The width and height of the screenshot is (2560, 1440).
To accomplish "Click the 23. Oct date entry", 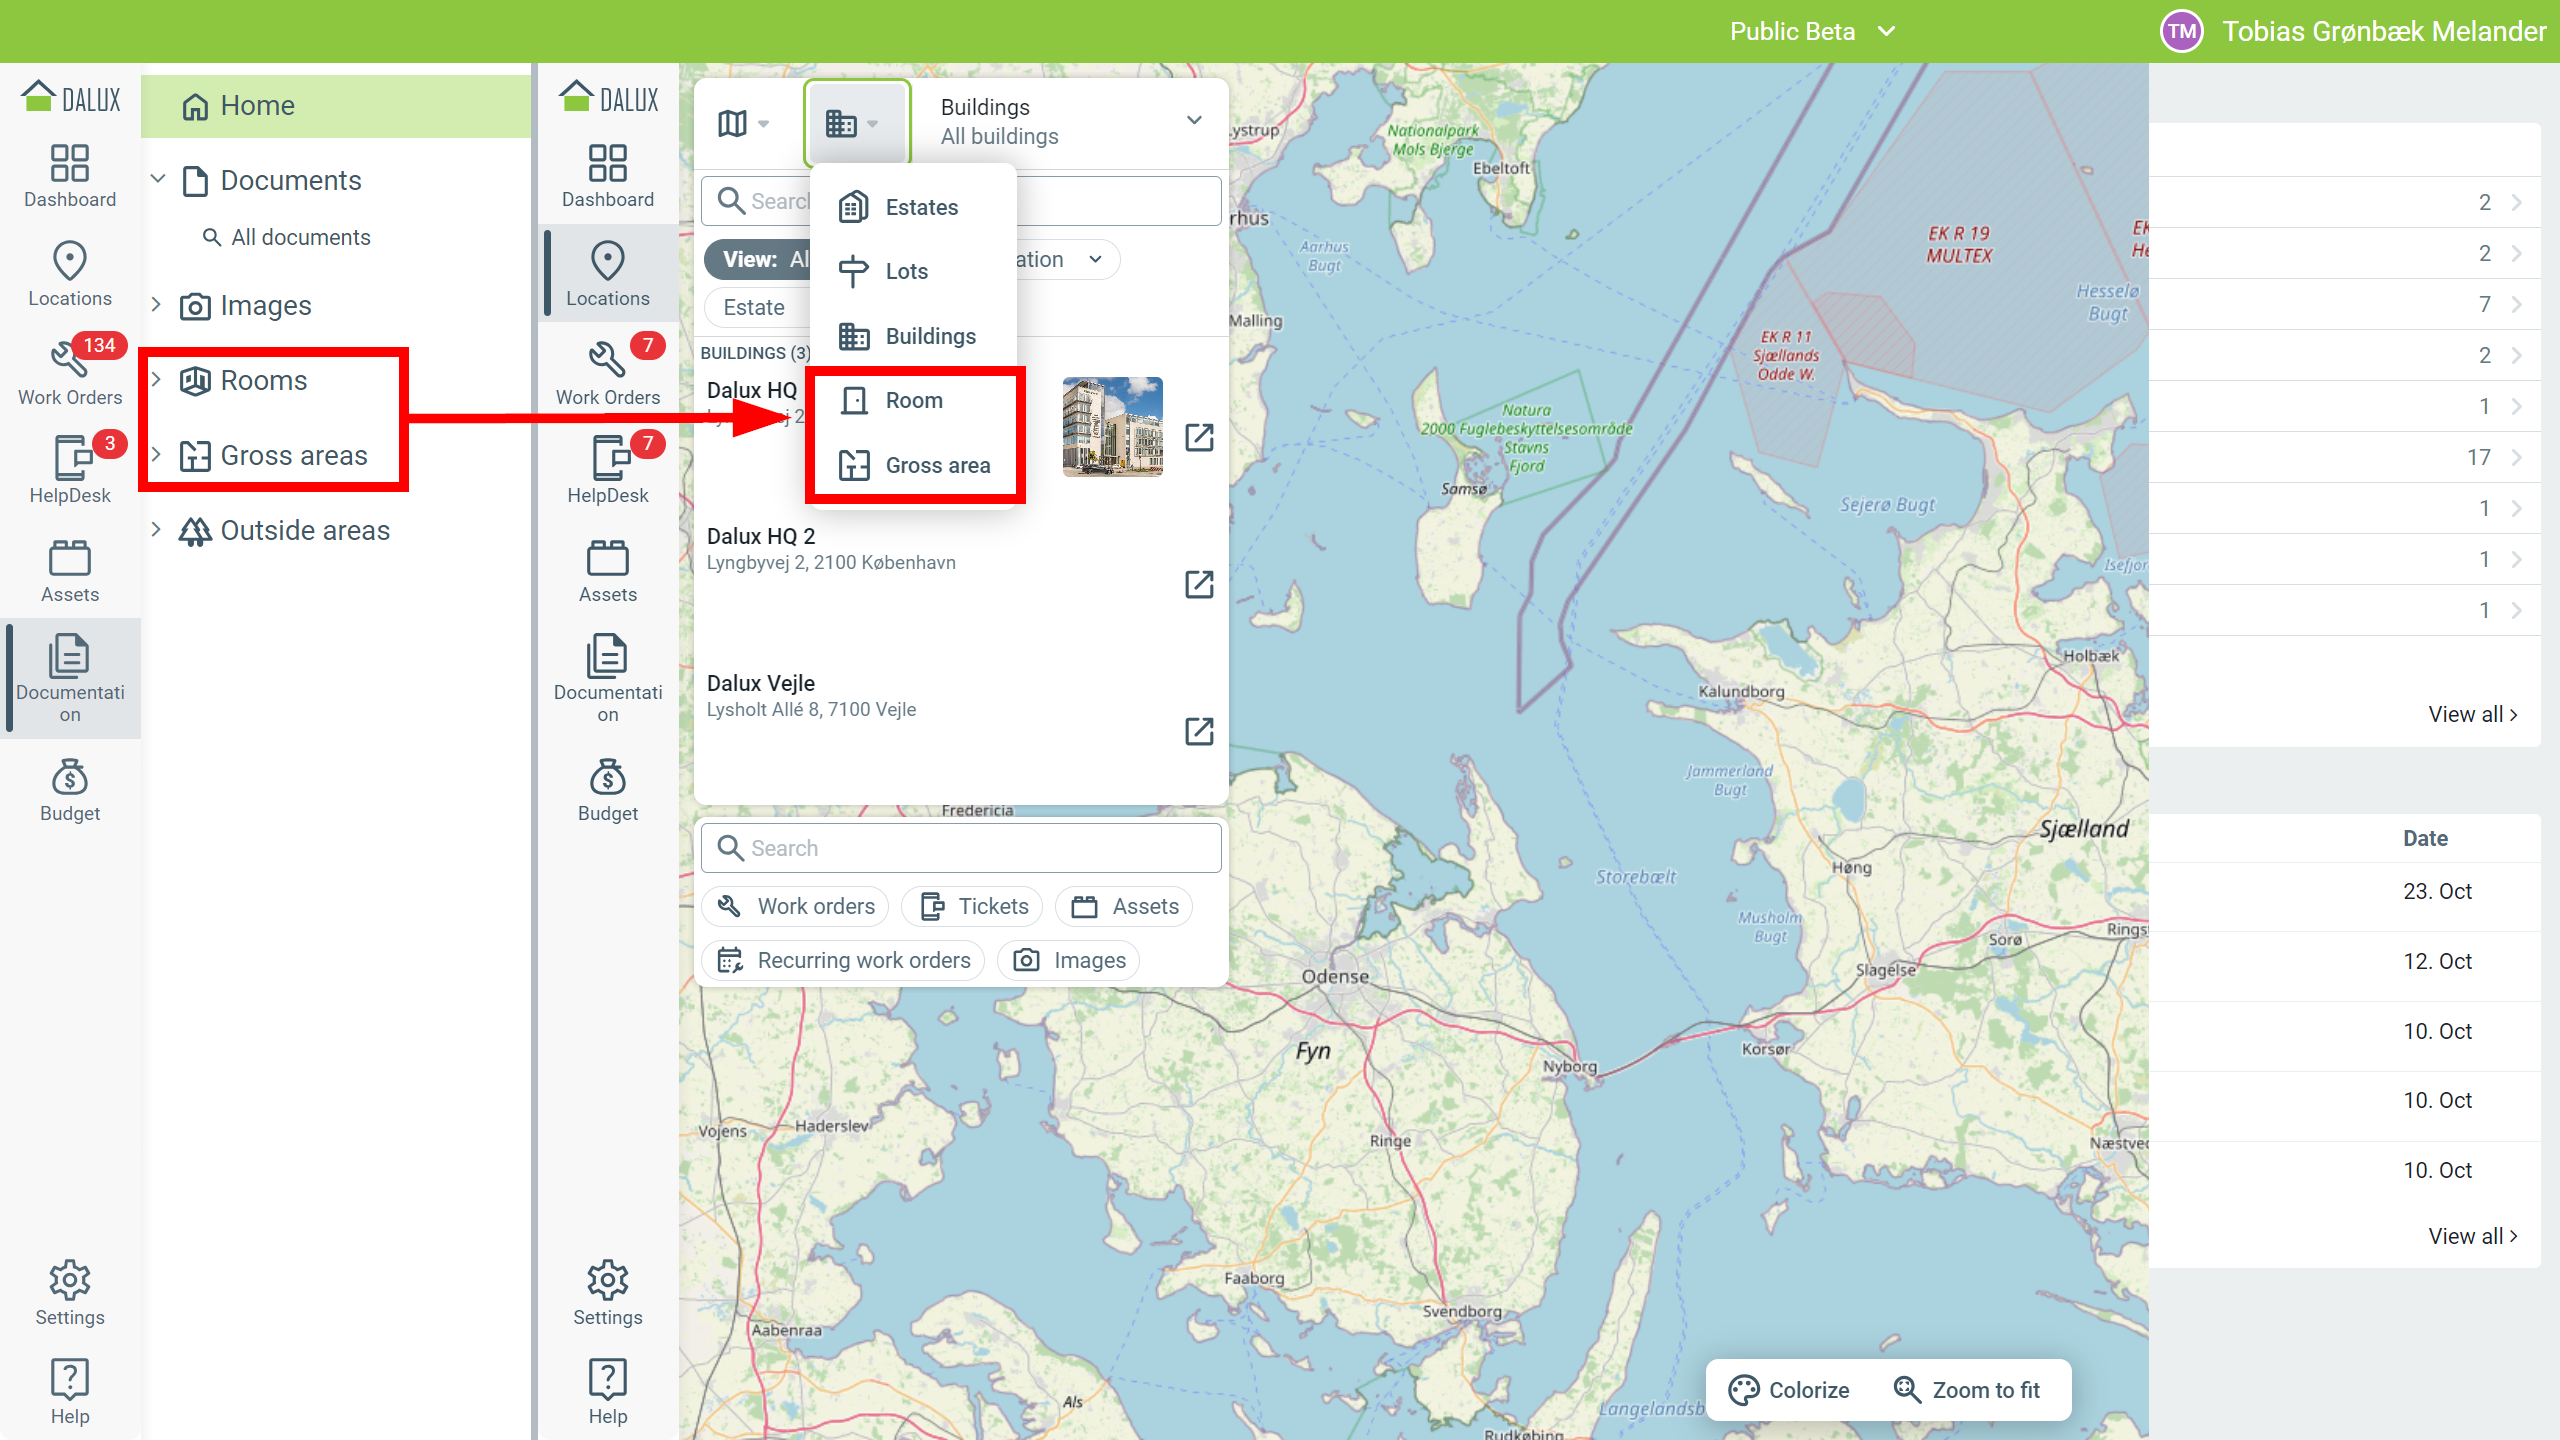I will [2437, 891].
